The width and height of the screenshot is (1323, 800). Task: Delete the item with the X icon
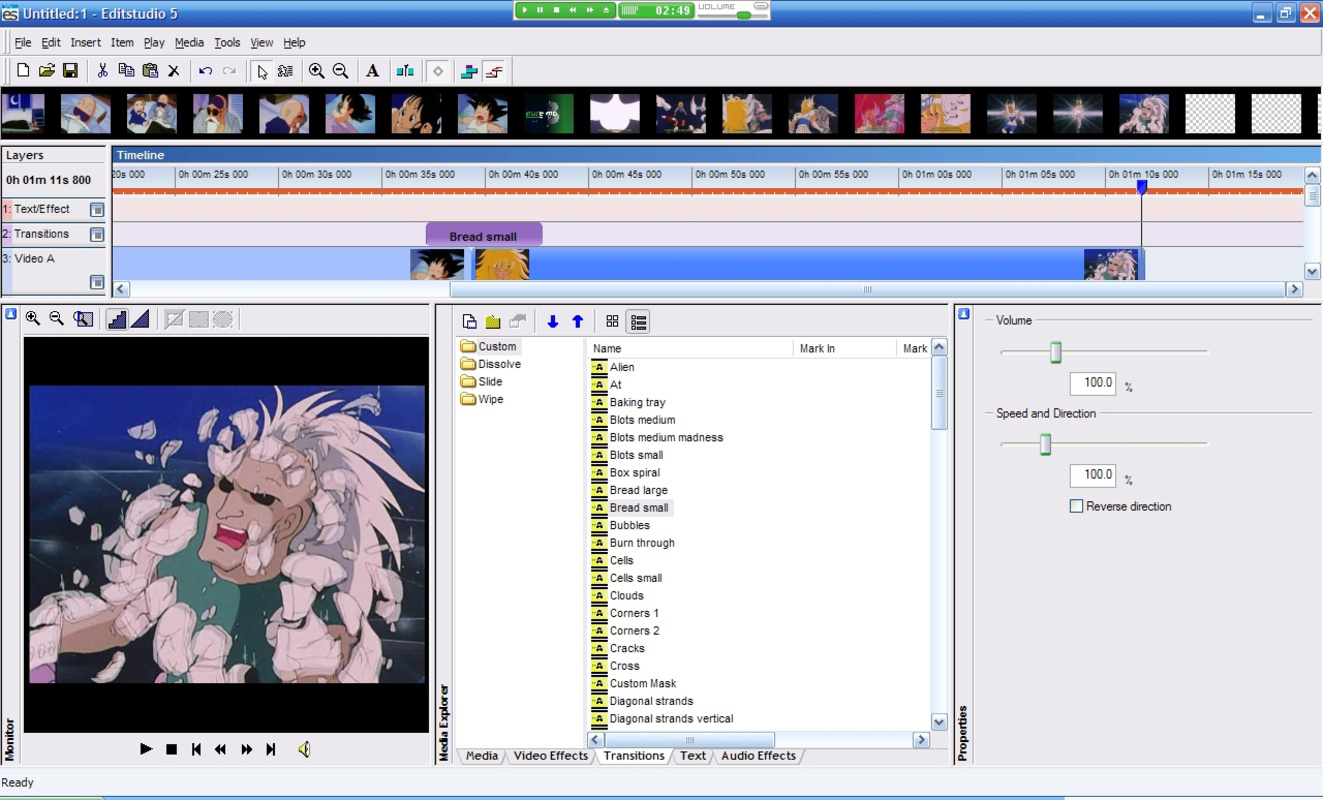[174, 71]
